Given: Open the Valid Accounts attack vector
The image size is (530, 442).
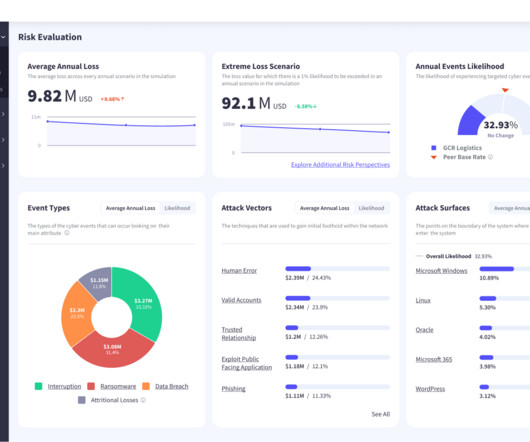Looking at the screenshot, I should 241,300.
